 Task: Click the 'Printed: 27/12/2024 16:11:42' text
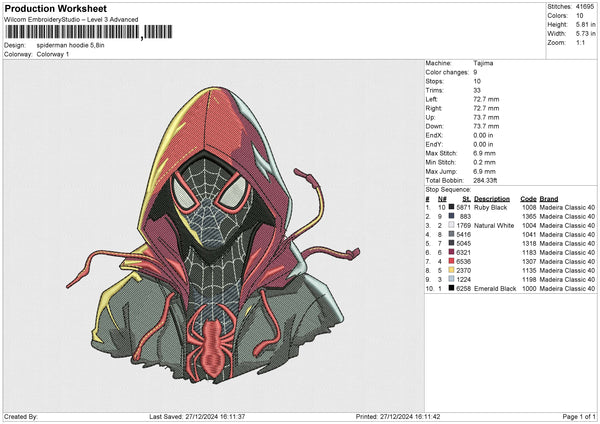coord(398,416)
